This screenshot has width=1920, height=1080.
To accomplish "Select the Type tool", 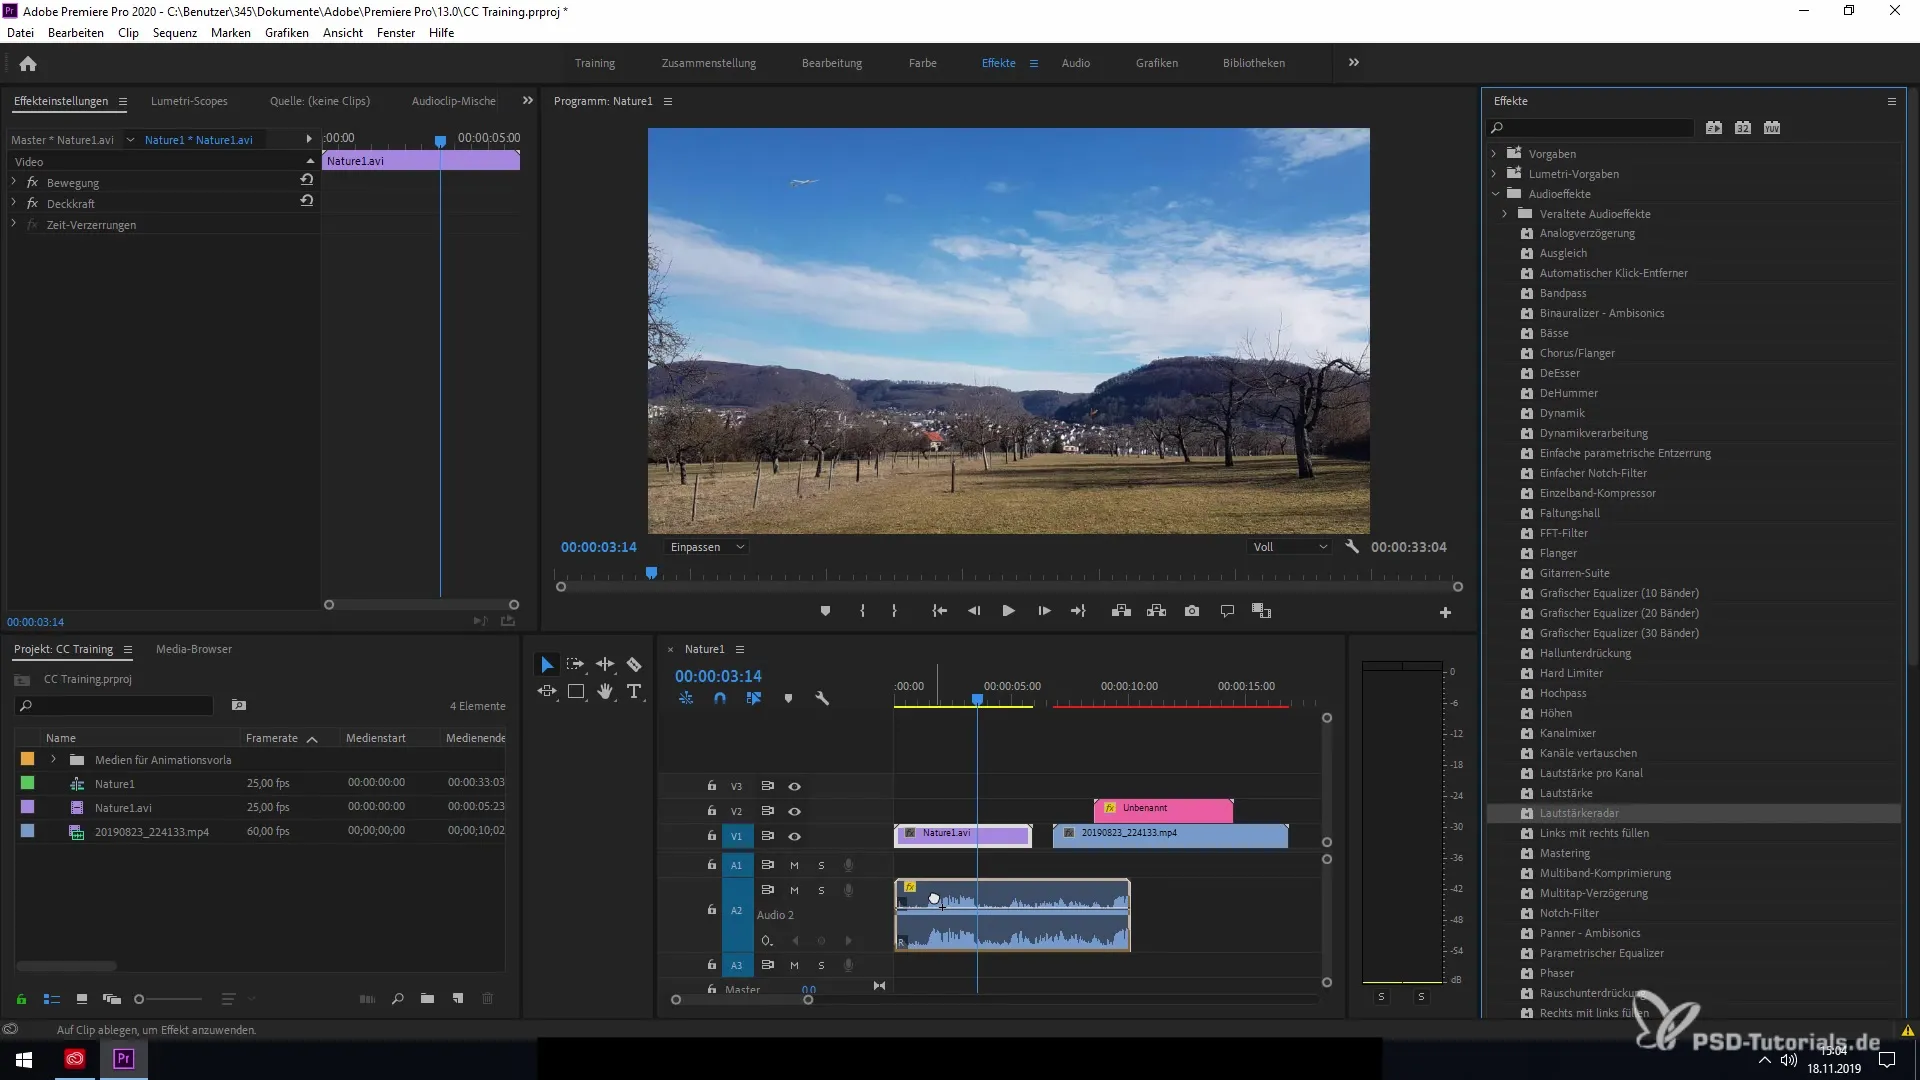I will 634,692.
